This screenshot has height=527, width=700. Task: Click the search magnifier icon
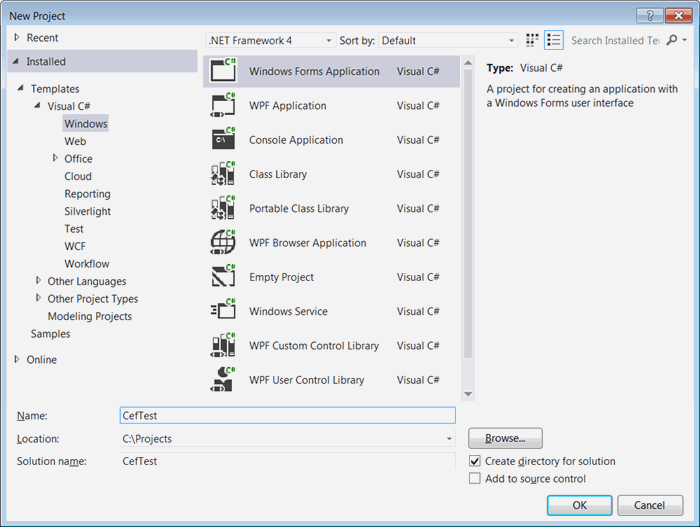671,40
